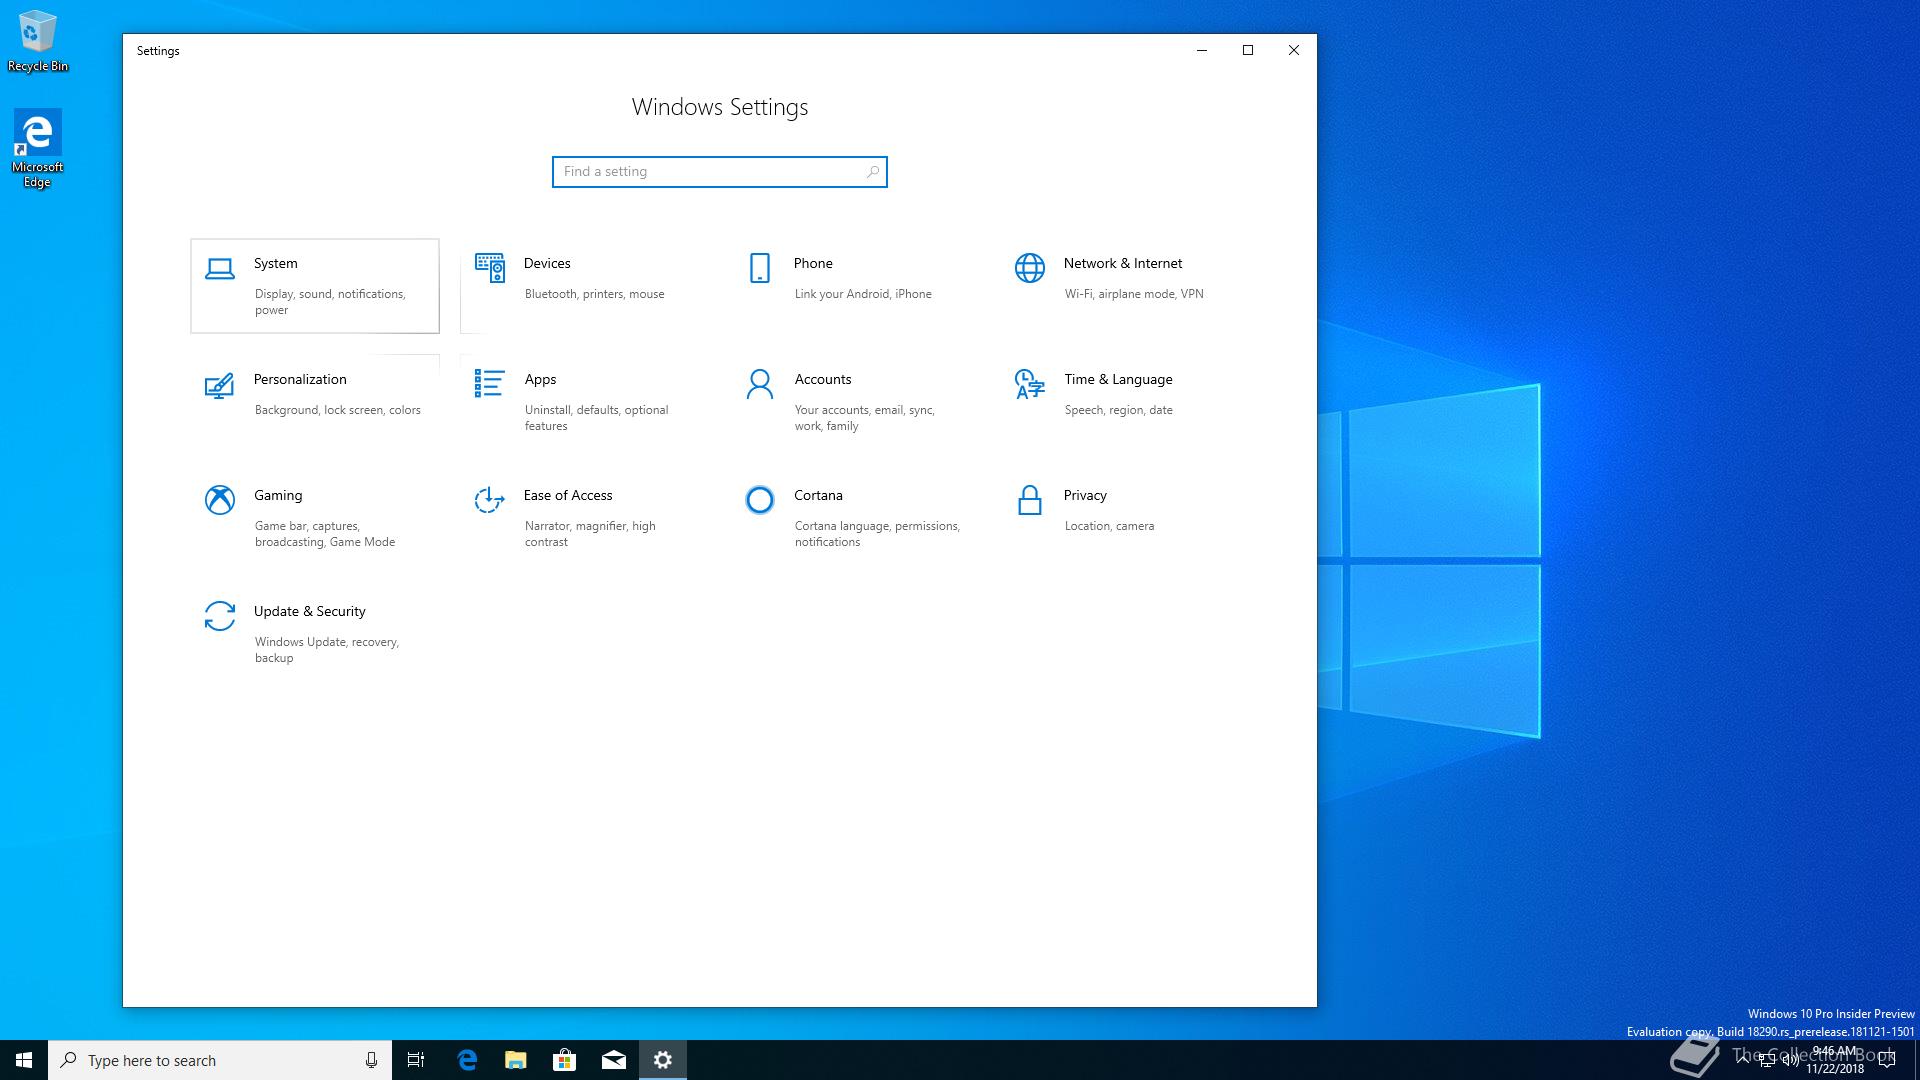Select the Apps category title
This screenshot has height=1080, width=1920.
coord(540,379)
